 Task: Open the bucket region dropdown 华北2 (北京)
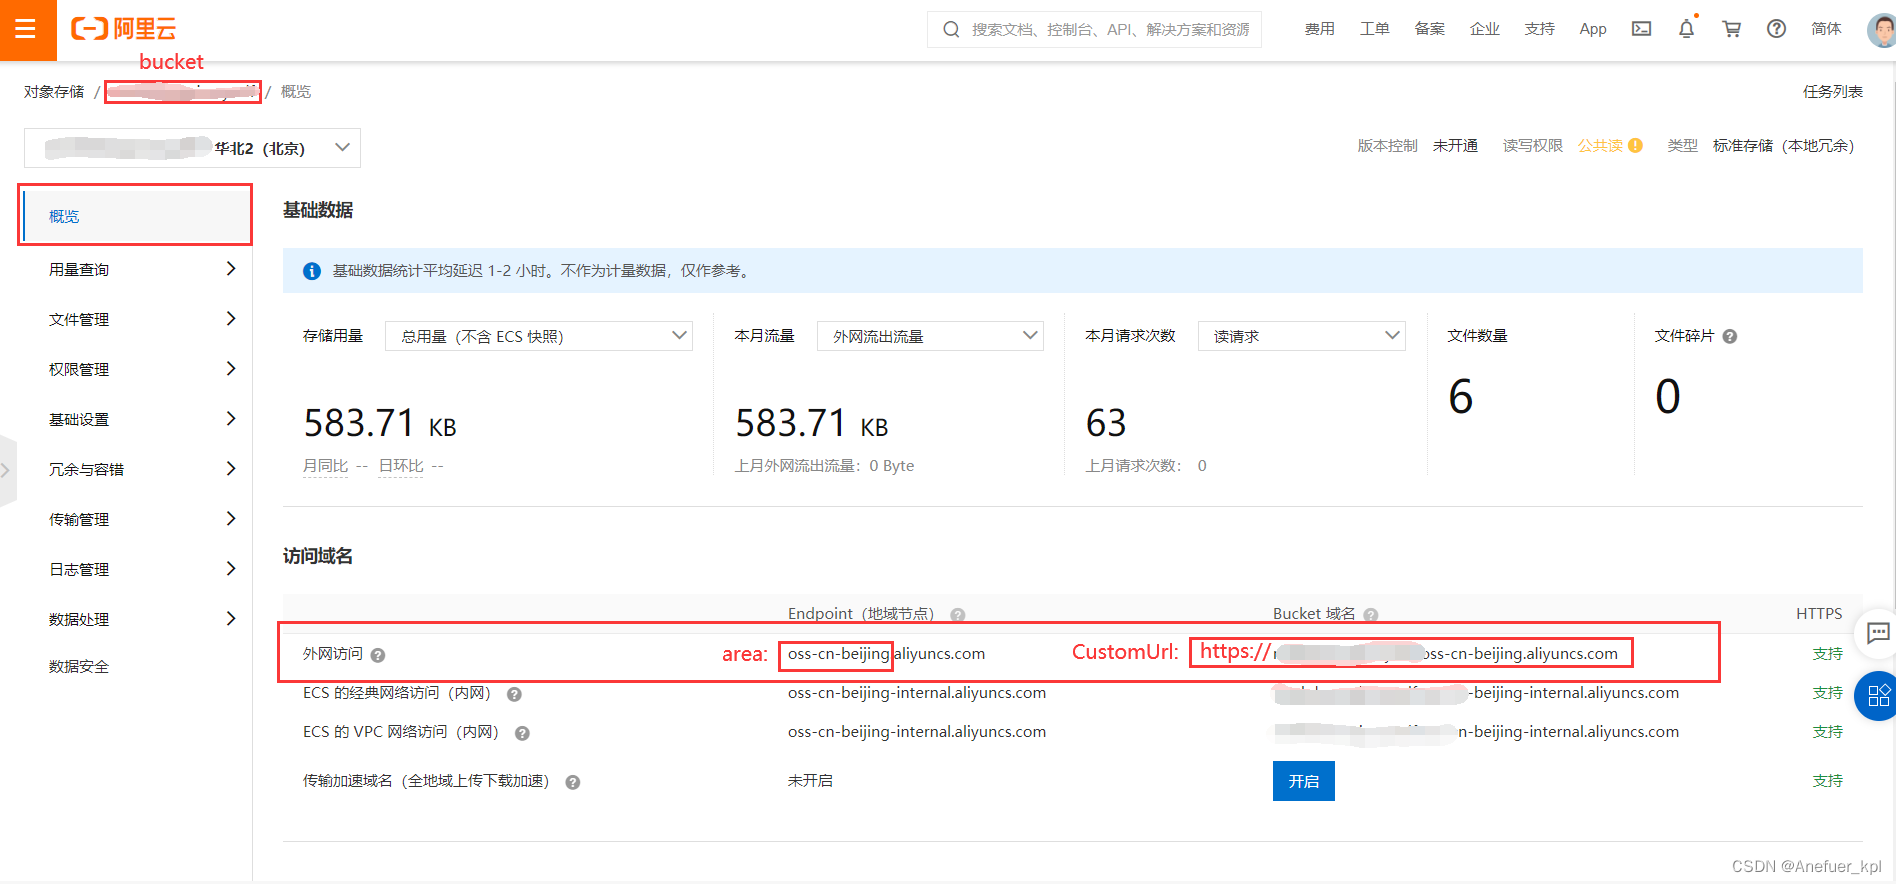[192, 148]
